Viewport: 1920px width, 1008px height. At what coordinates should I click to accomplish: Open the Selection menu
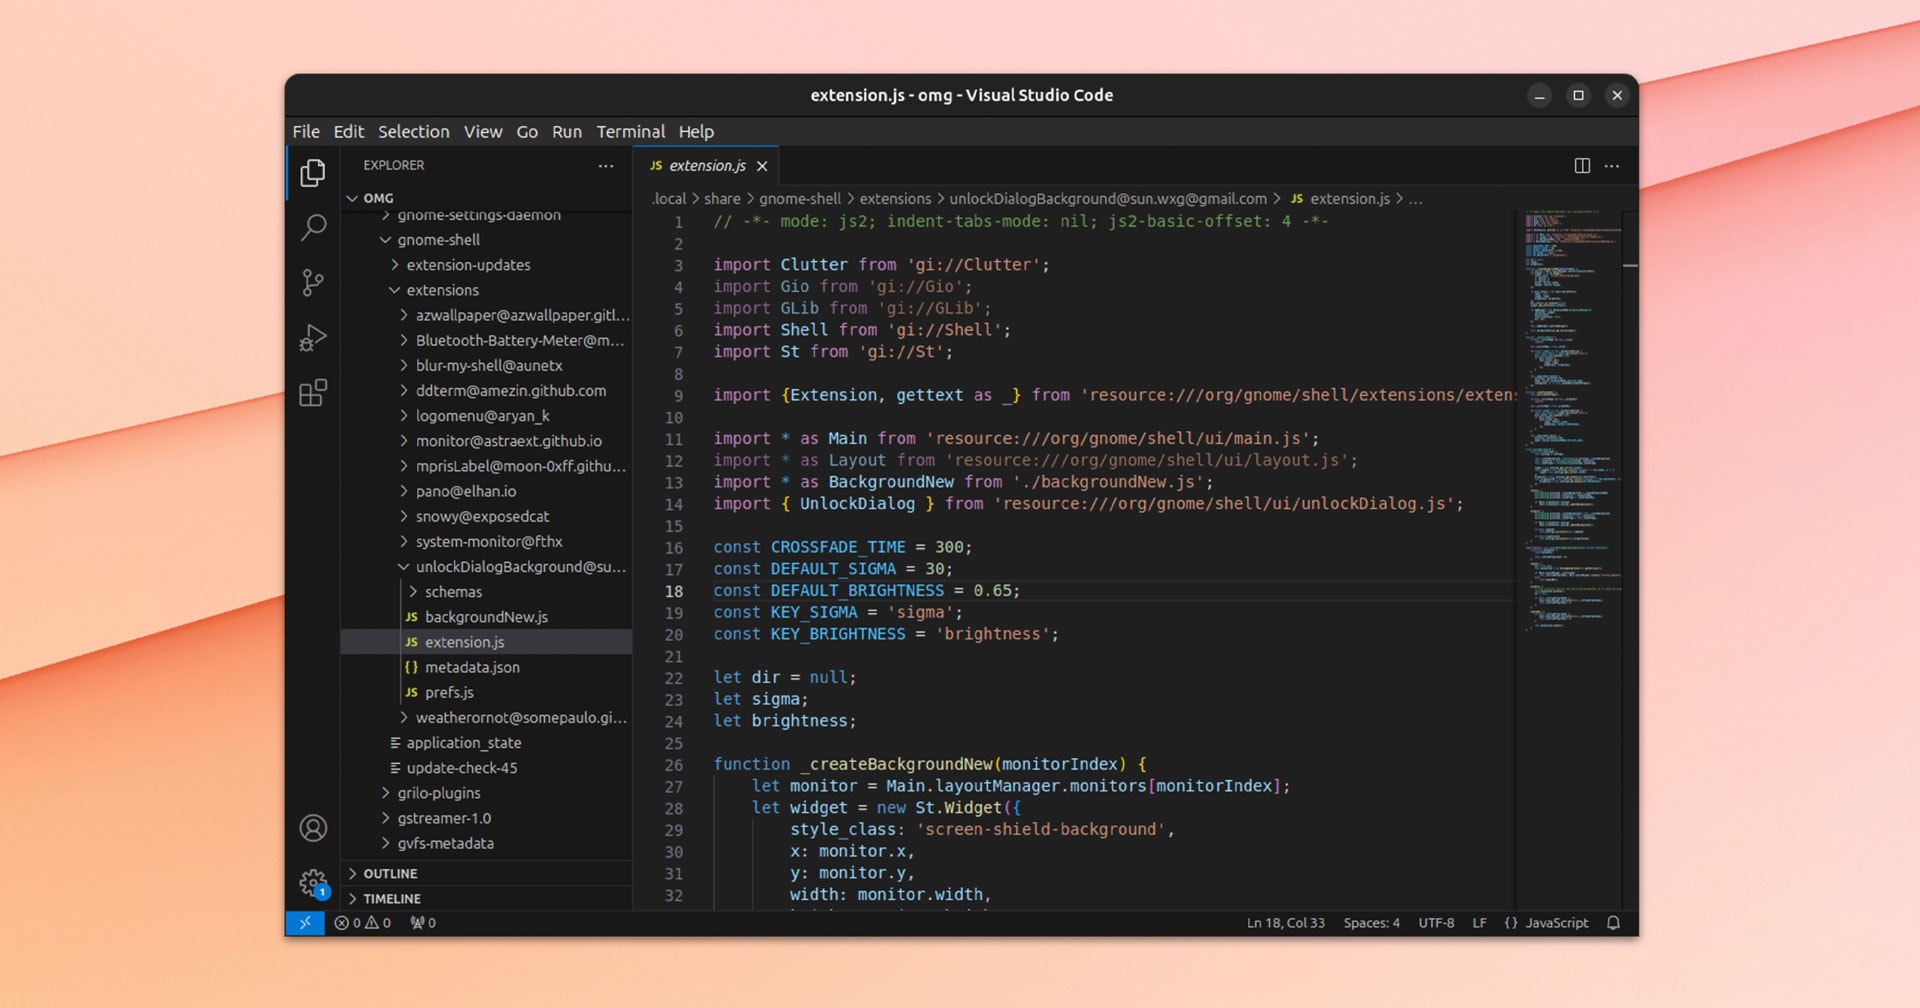(414, 131)
